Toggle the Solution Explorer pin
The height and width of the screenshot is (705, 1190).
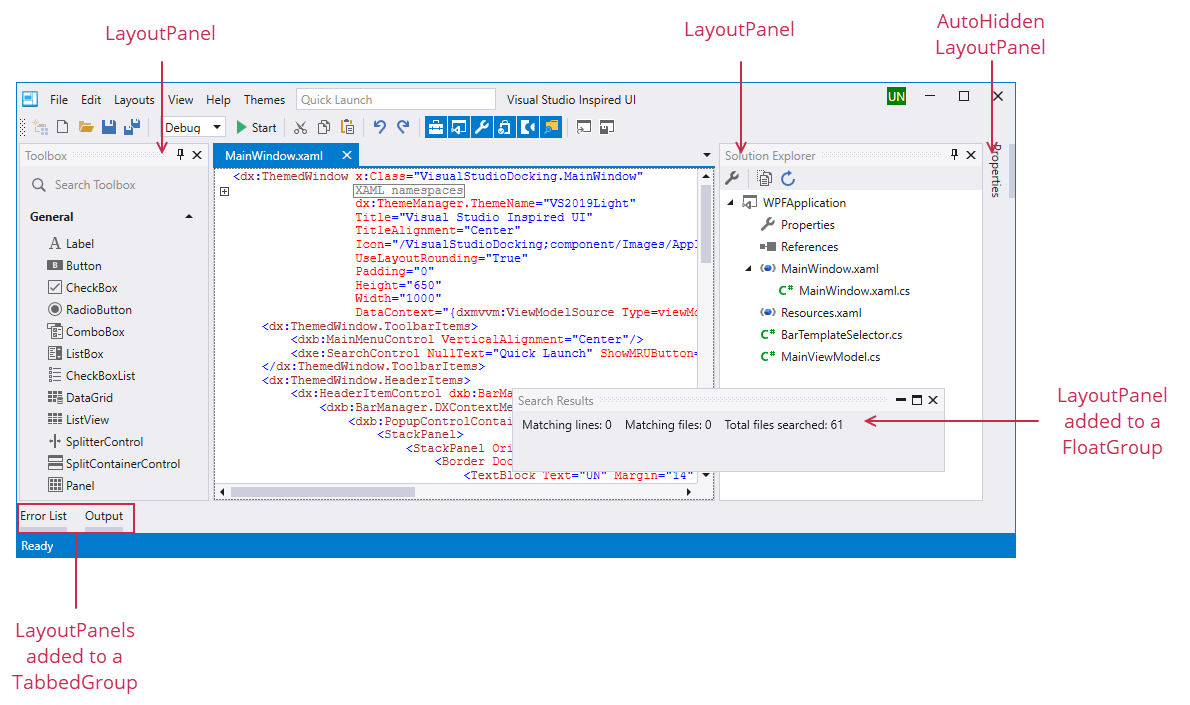pos(954,154)
